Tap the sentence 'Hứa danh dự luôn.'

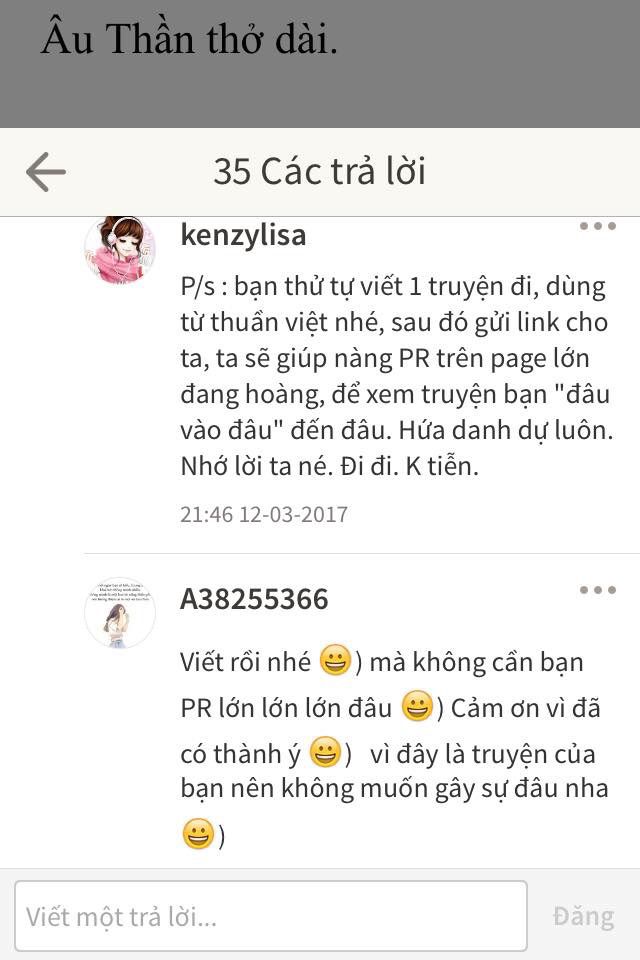pos(506,431)
